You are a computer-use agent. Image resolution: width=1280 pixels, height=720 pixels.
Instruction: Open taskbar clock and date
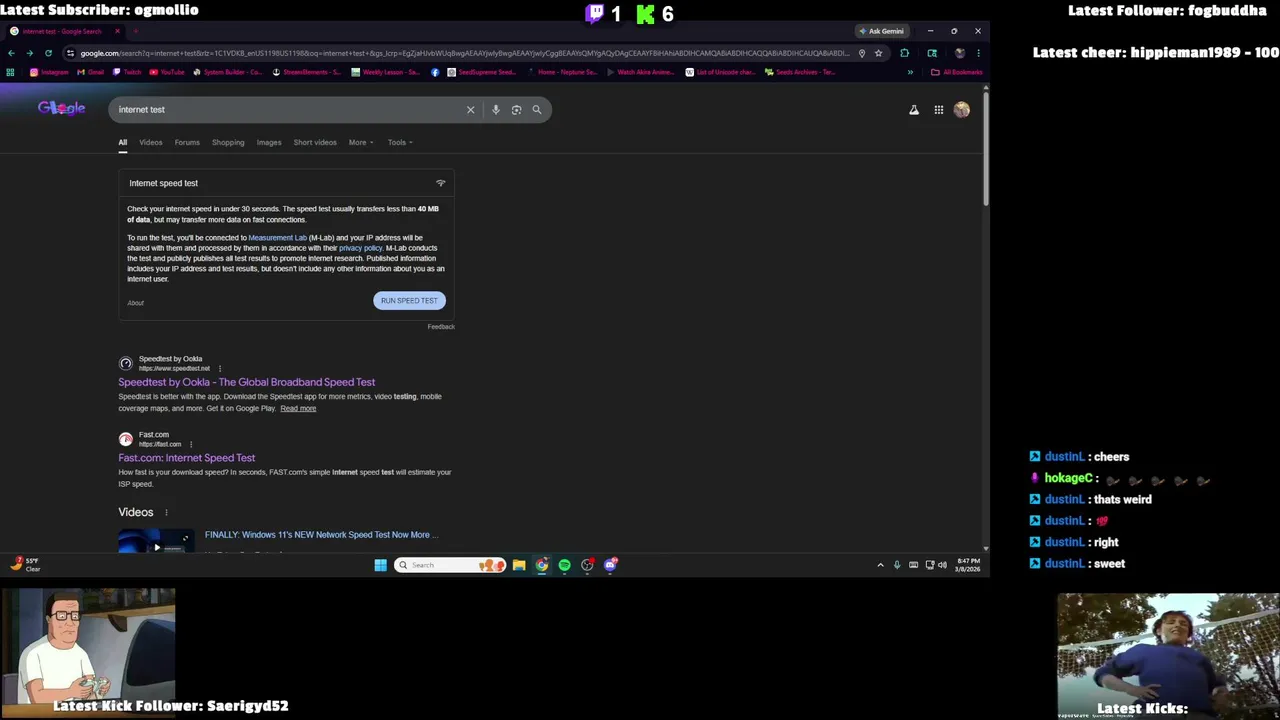click(968, 565)
